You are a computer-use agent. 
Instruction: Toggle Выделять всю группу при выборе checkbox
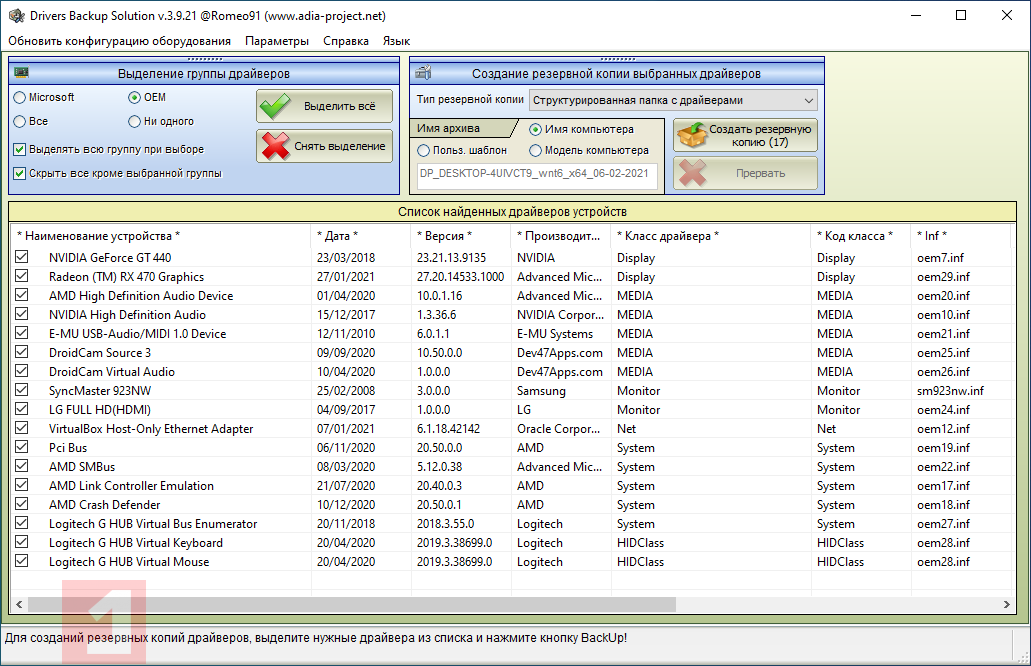pyautogui.click(x=20, y=149)
